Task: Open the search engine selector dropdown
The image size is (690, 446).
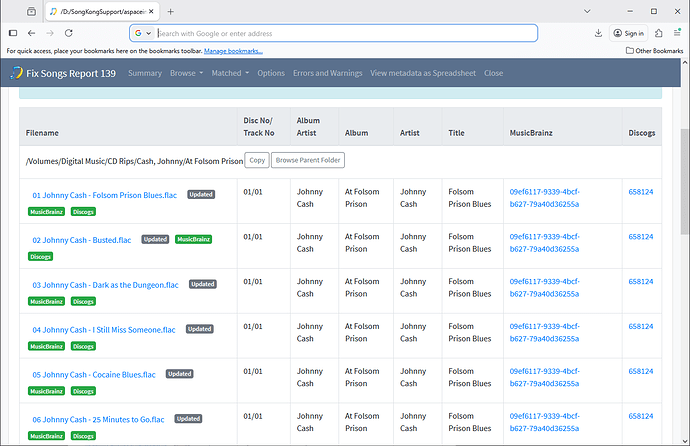Action: [x=143, y=33]
